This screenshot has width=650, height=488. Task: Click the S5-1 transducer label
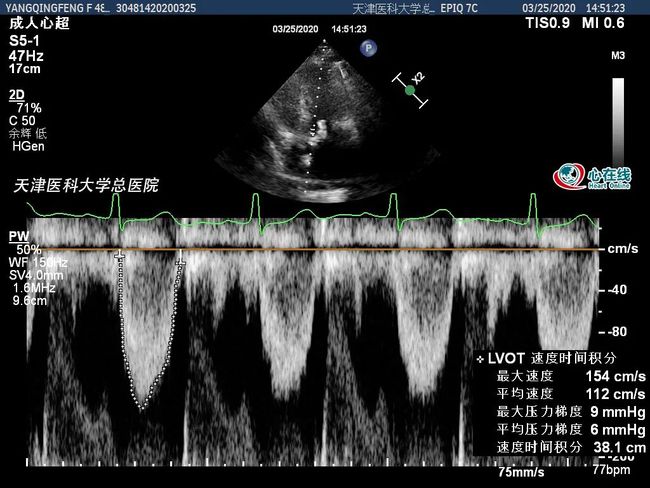tap(24, 41)
